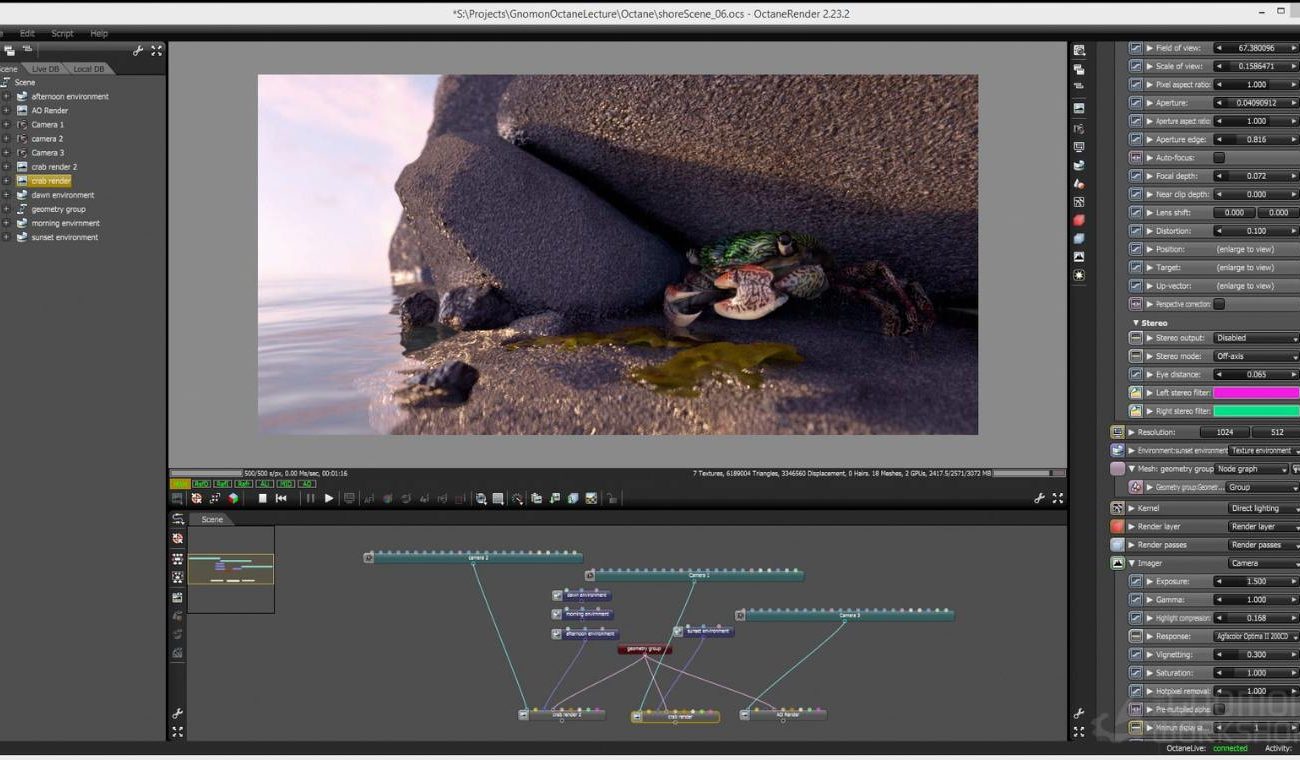Pause the current render
Screen dimensions: 1300x760
(310, 498)
